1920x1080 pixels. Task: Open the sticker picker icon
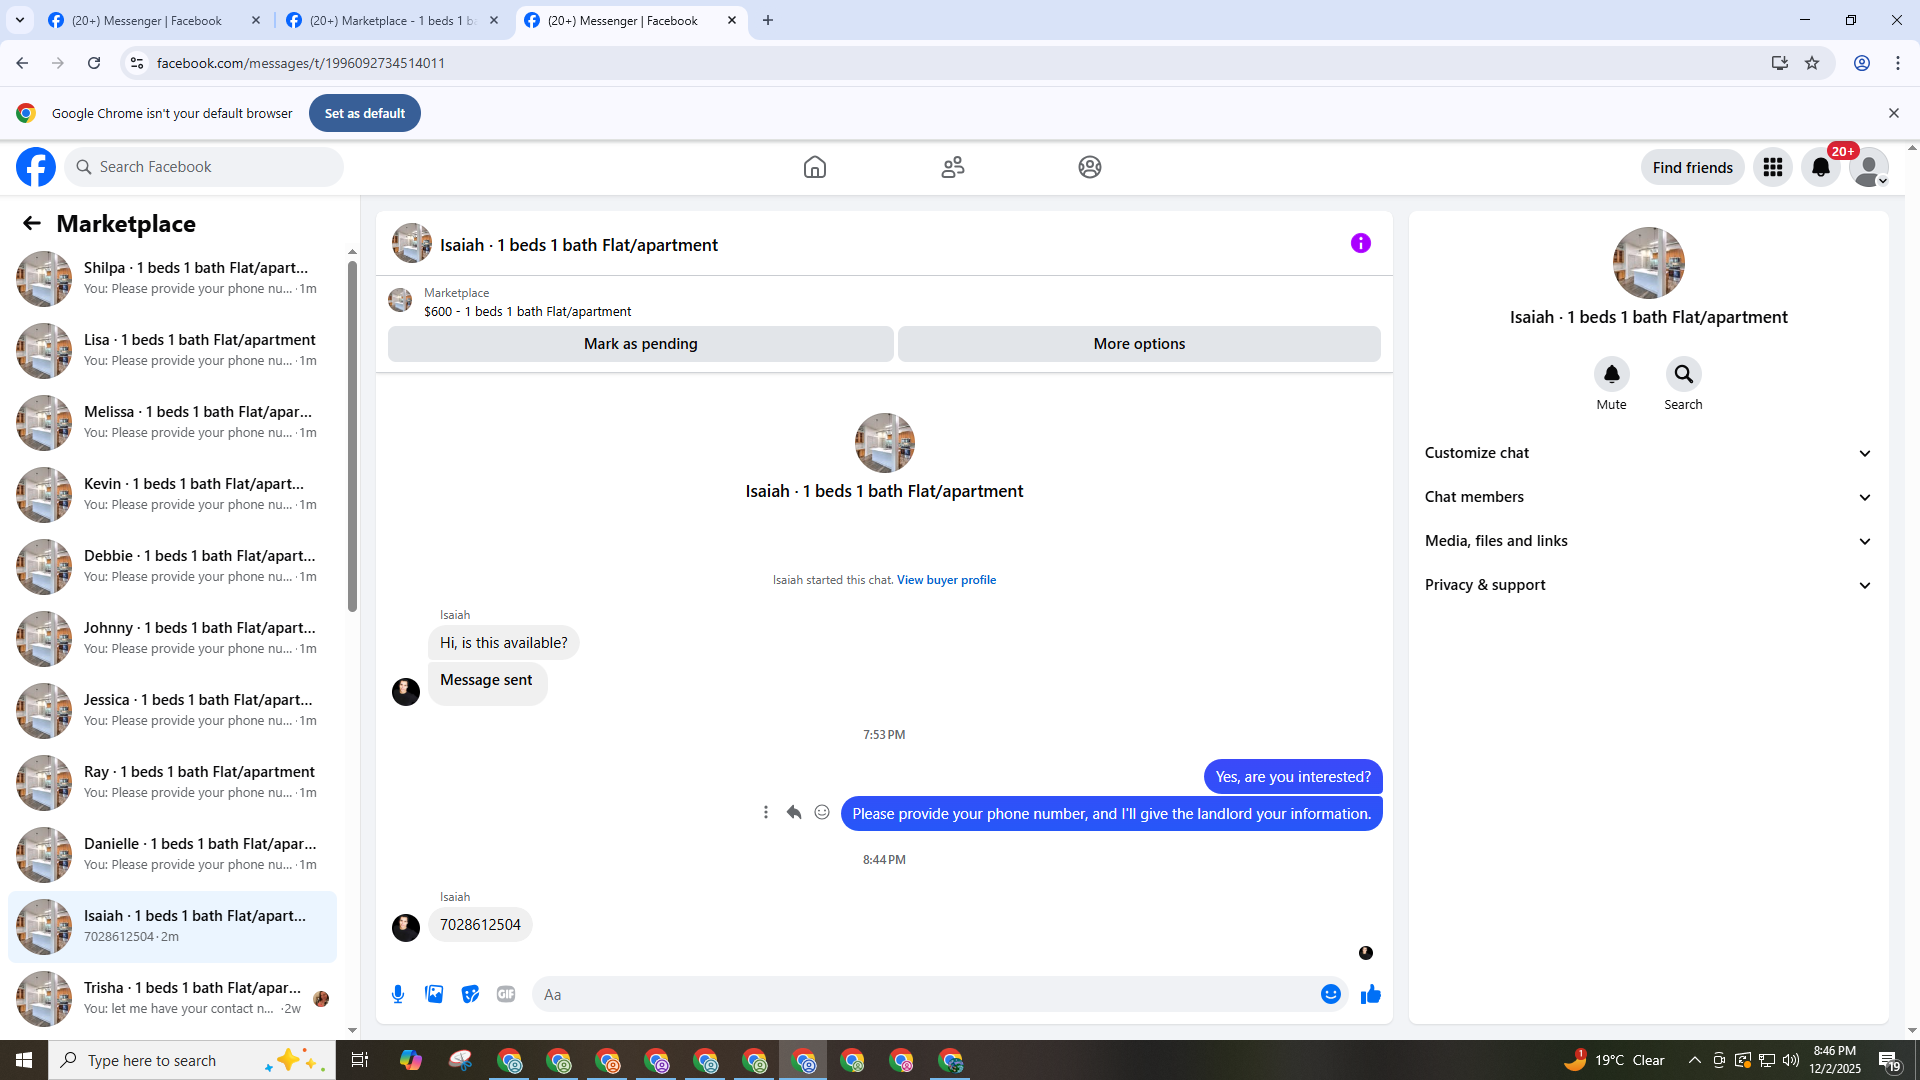470,994
